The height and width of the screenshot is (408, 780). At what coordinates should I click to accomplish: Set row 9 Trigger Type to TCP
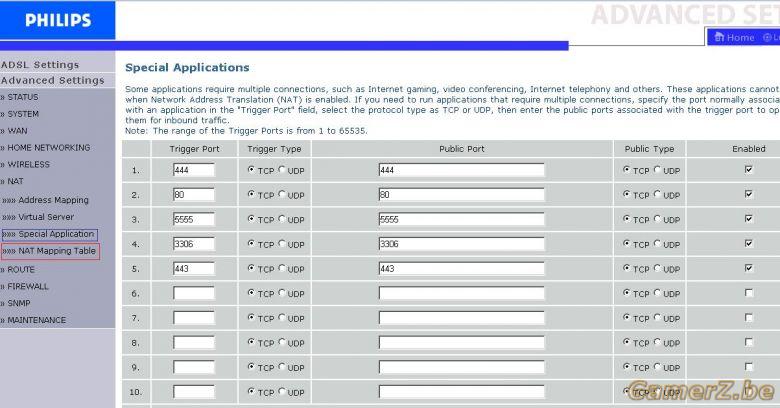tap(251, 367)
